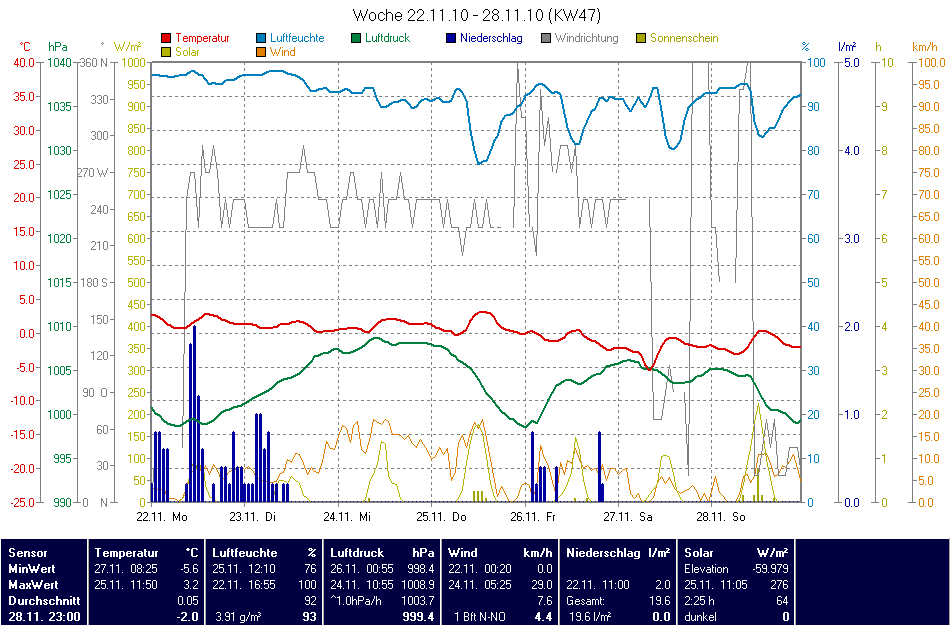Image resolution: width=950 pixels, height=625 pixels.
Task: Click the 23.11. Di date label
Action: [x=252, y=517]
